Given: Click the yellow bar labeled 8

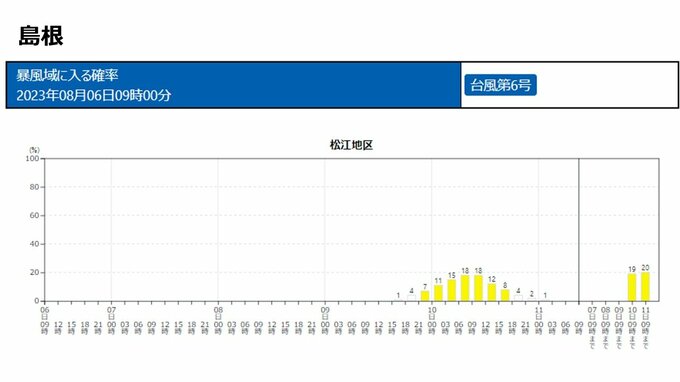Looking at the screenshot, I should (505, 295).
